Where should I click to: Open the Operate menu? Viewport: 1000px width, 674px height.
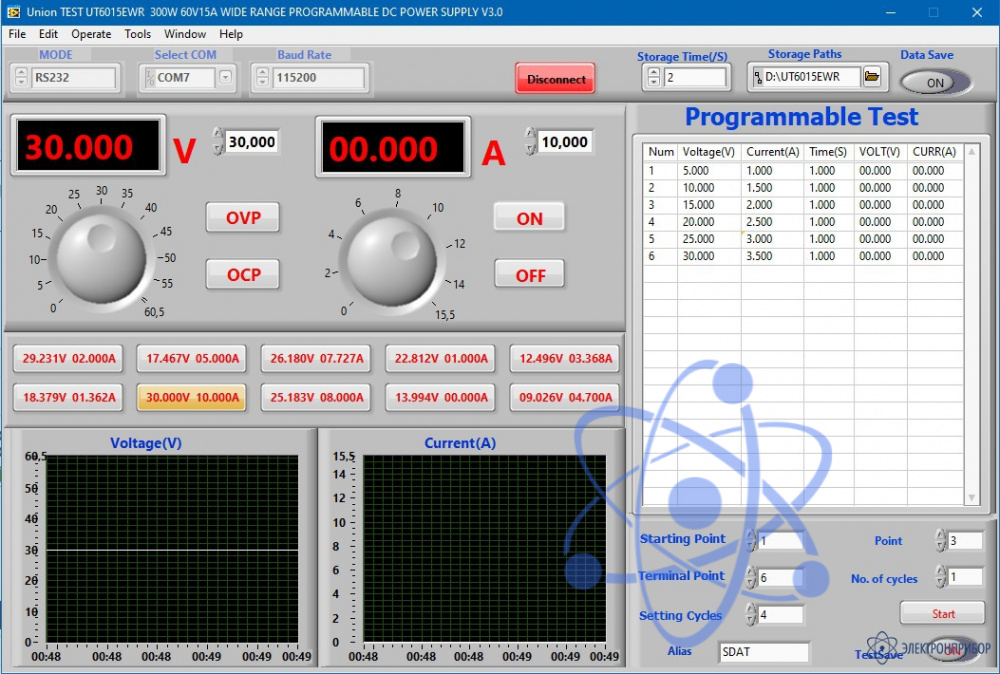[x=91, y=34]
